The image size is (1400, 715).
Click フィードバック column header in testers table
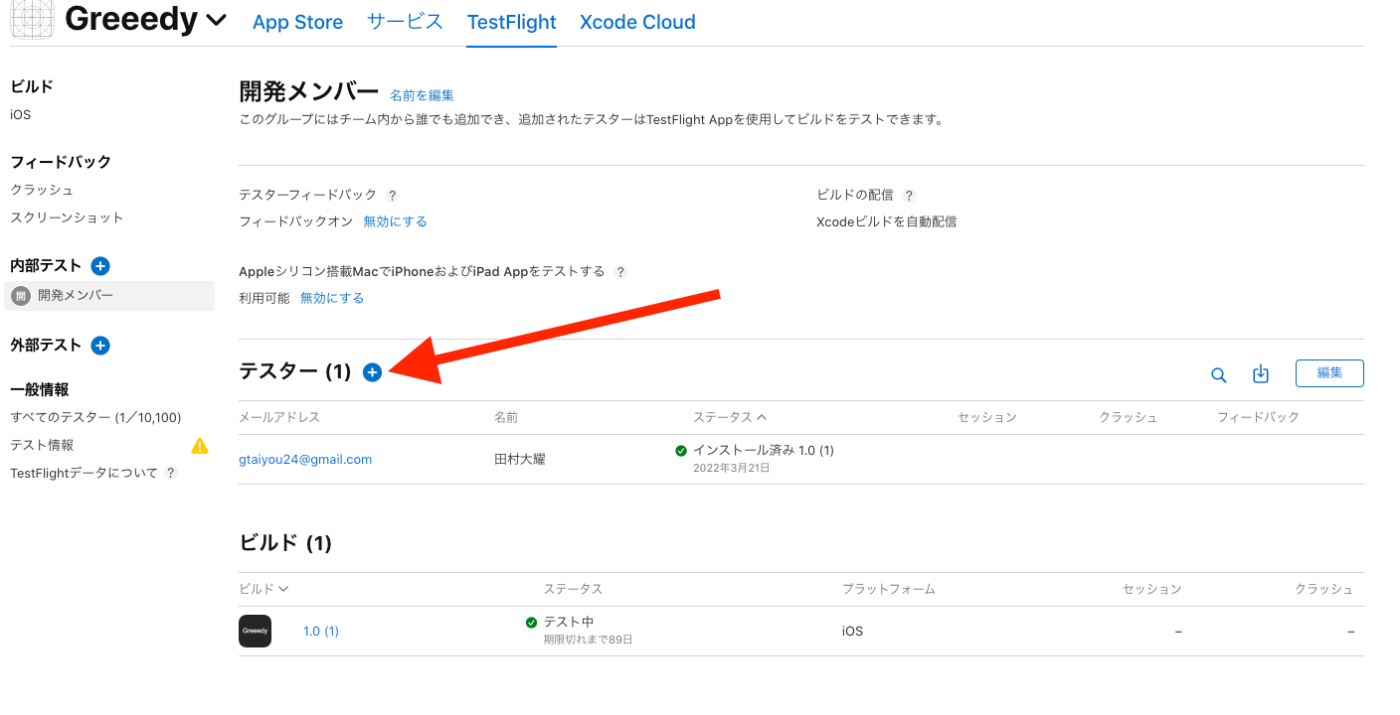pyautogui.click(x=1258, y=418)
